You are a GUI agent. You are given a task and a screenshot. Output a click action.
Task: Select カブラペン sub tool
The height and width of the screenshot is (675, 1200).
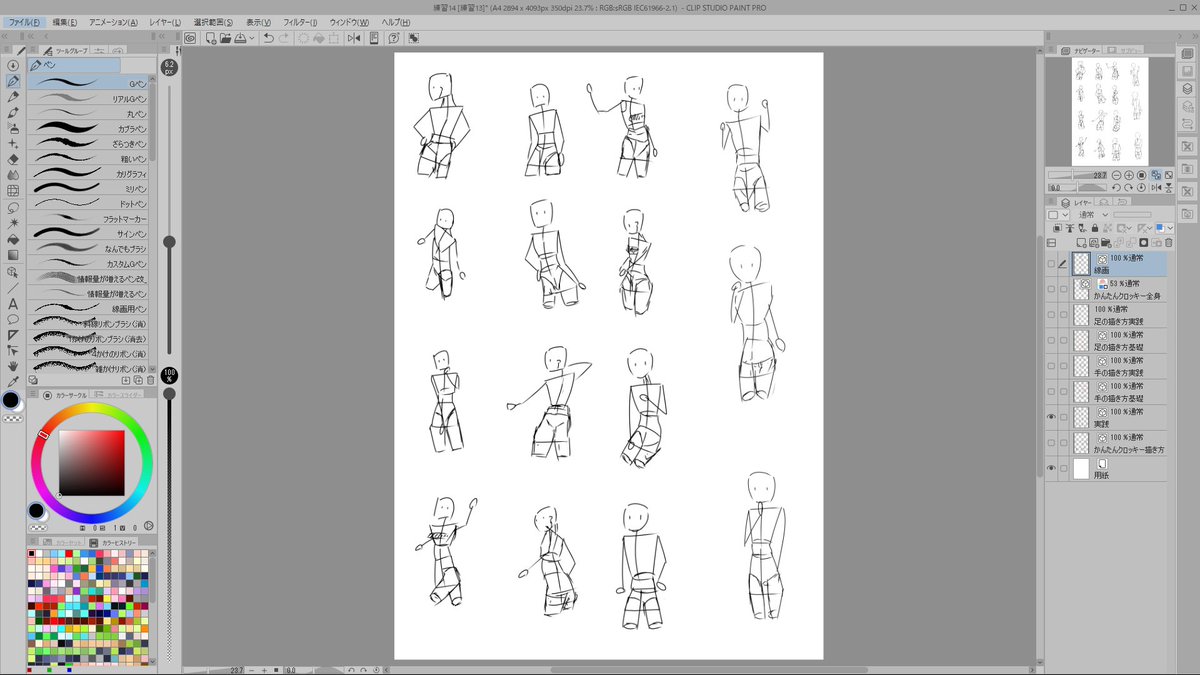[x=90, y=129]
